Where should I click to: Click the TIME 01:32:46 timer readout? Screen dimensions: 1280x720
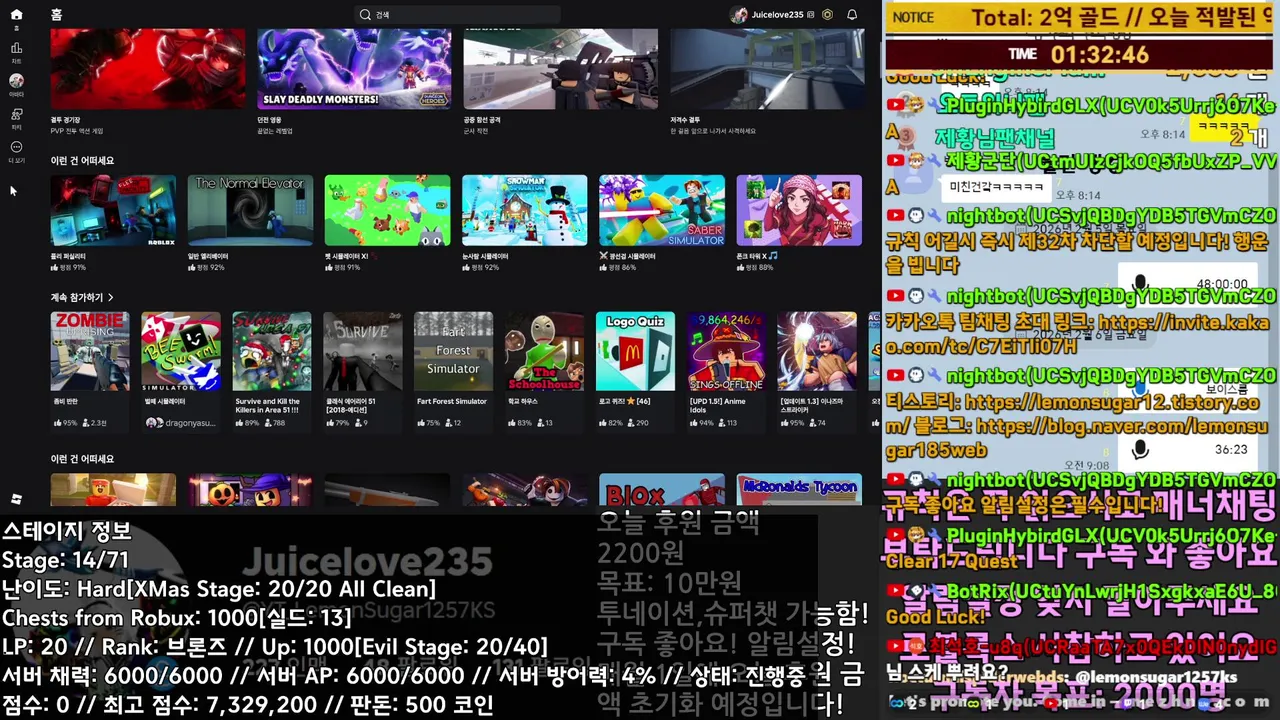point(1078,55)
